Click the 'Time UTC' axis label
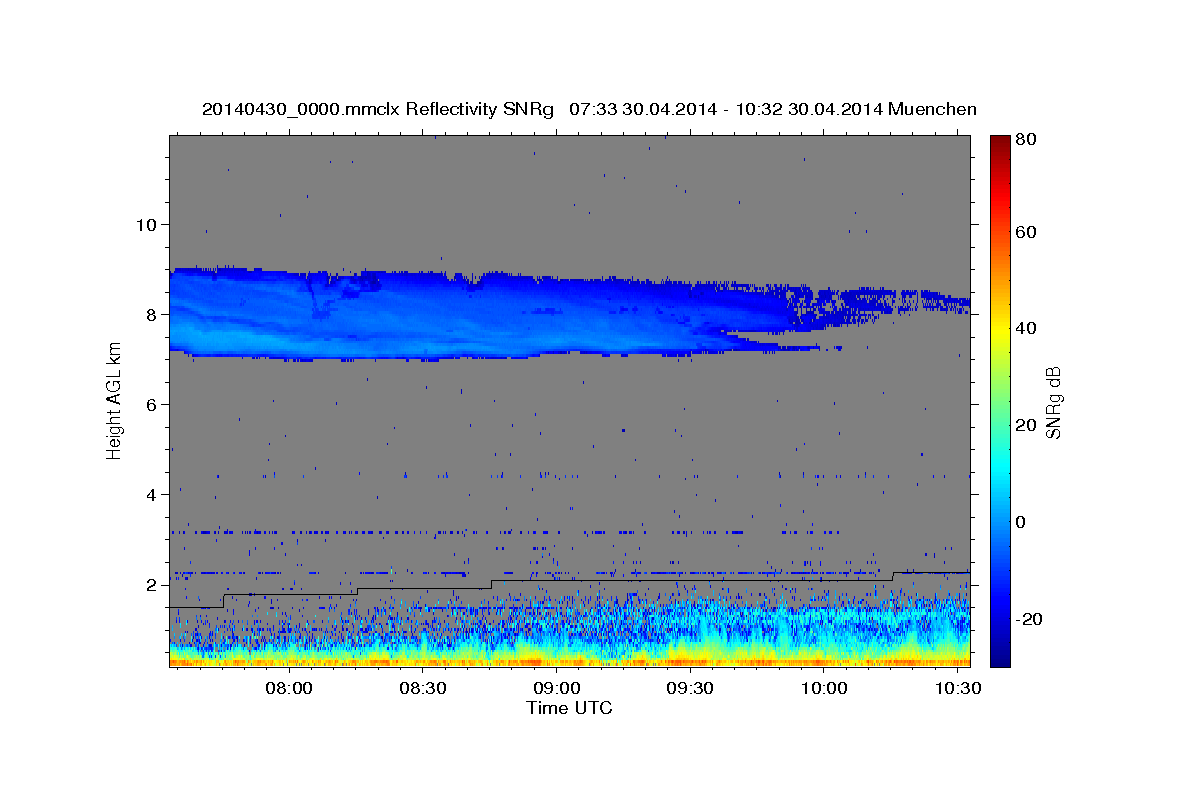Viewport: 1200px width, 800px height. pyautogui.click(x=569, y=708)
